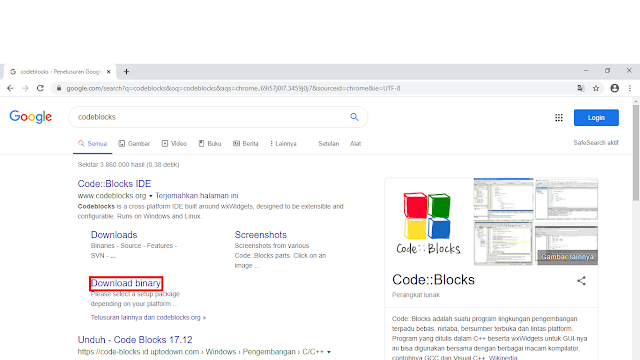Open the Alat search tools

click(x=356, y=144)
